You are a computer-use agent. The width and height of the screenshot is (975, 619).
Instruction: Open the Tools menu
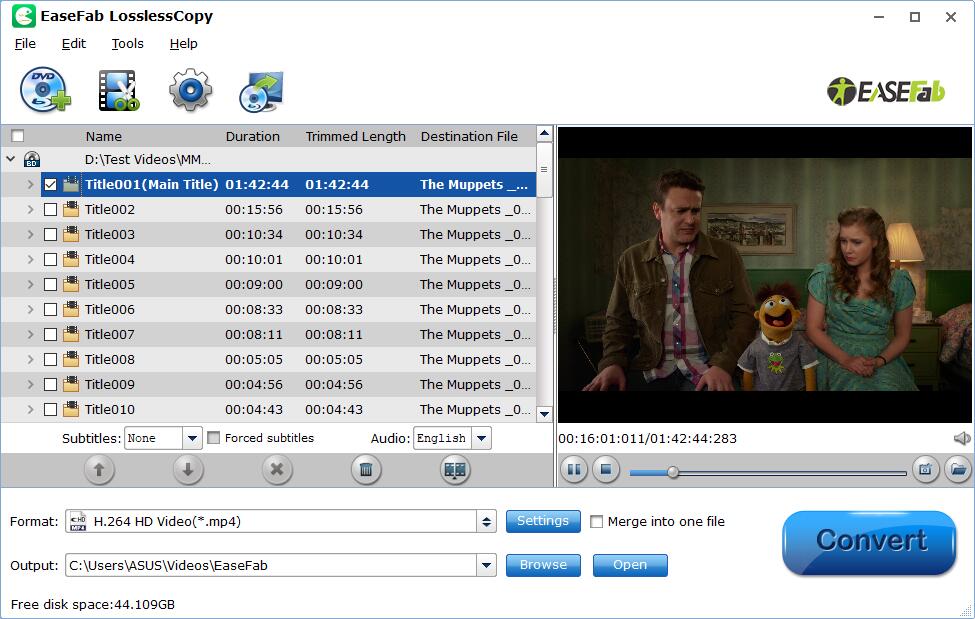point(127,44)
